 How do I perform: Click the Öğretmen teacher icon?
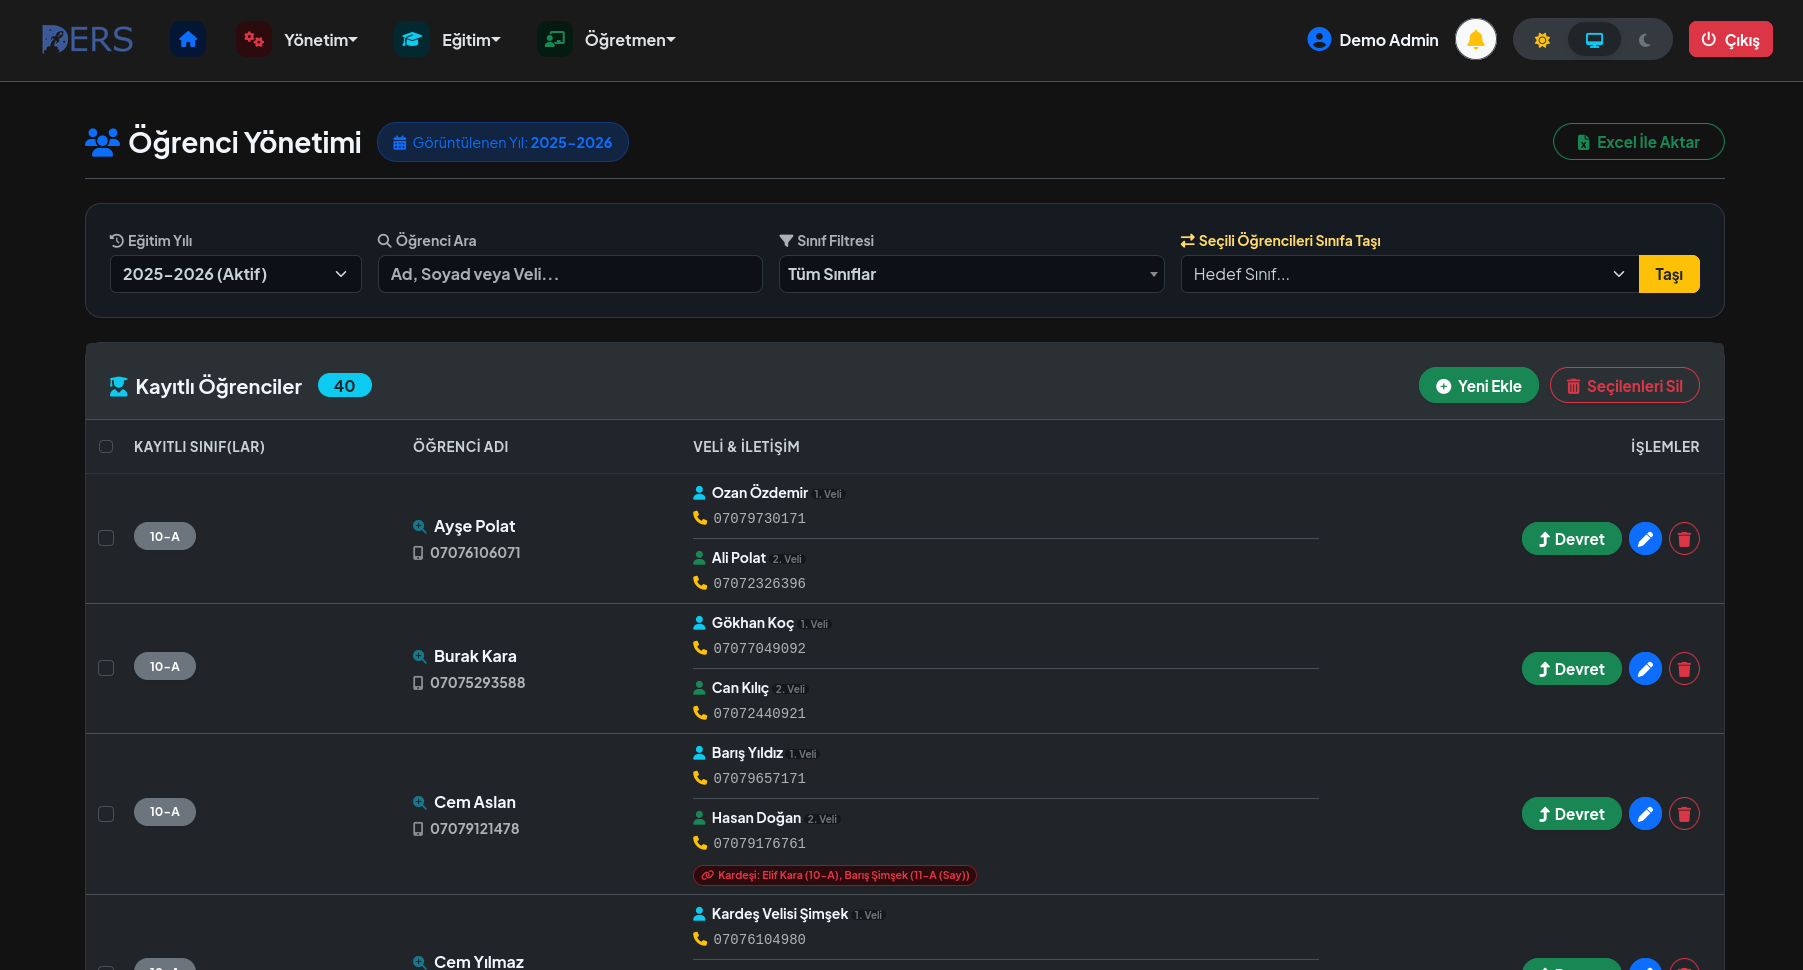(555, 40)
